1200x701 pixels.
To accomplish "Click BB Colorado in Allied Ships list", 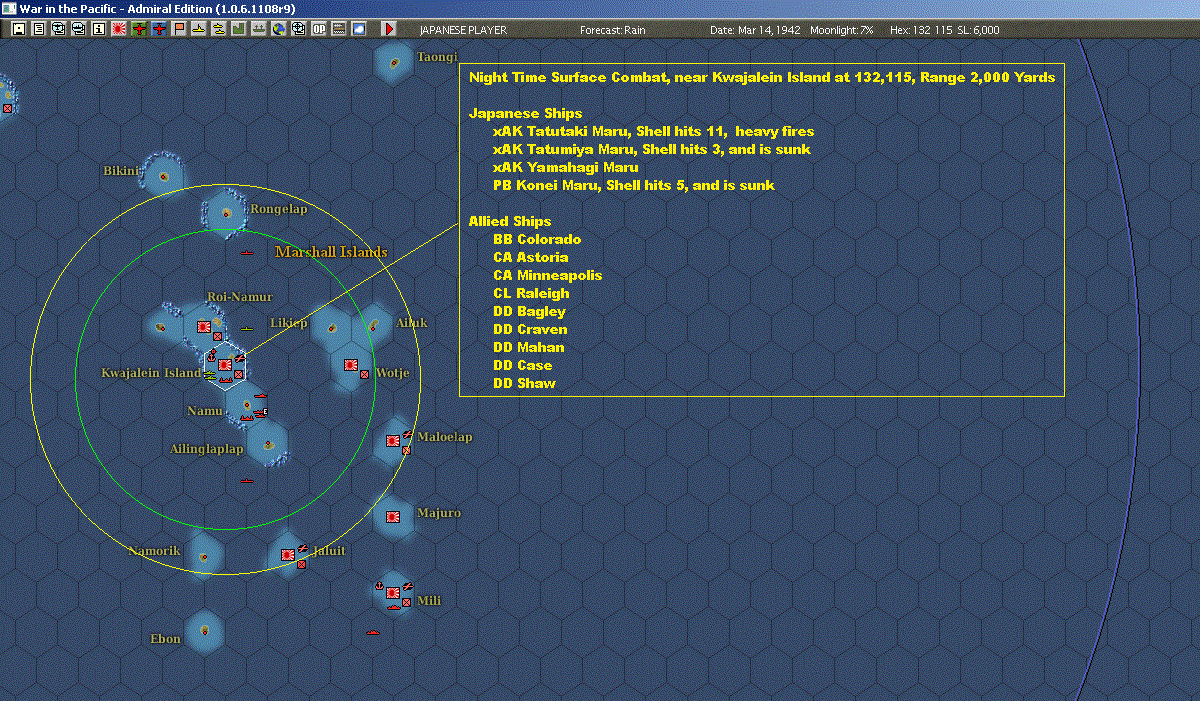I will coord(537,239).
